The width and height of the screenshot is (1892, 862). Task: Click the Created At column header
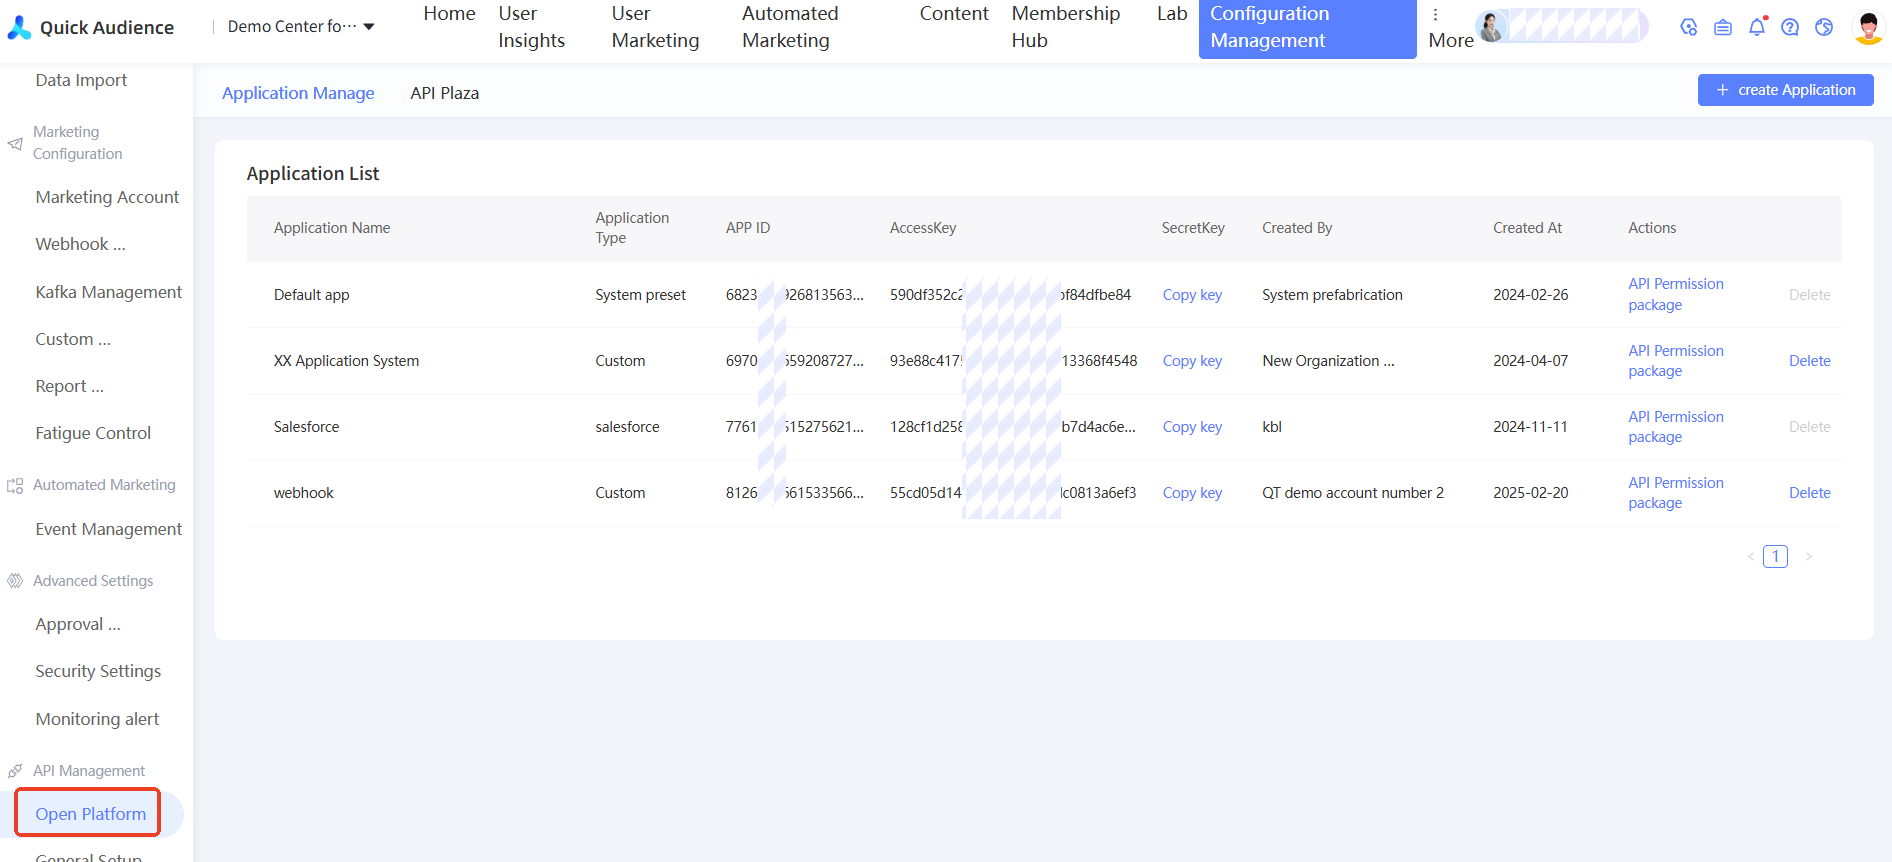coord(1527,228)
